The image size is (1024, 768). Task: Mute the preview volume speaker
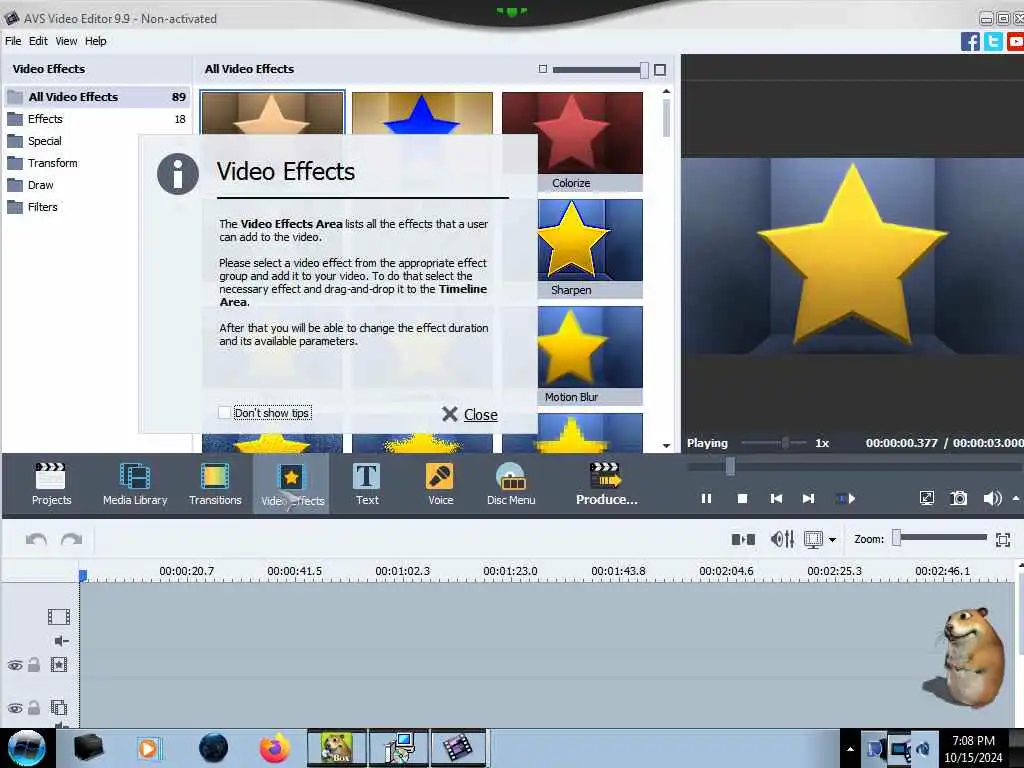click(x=992, y=498)
